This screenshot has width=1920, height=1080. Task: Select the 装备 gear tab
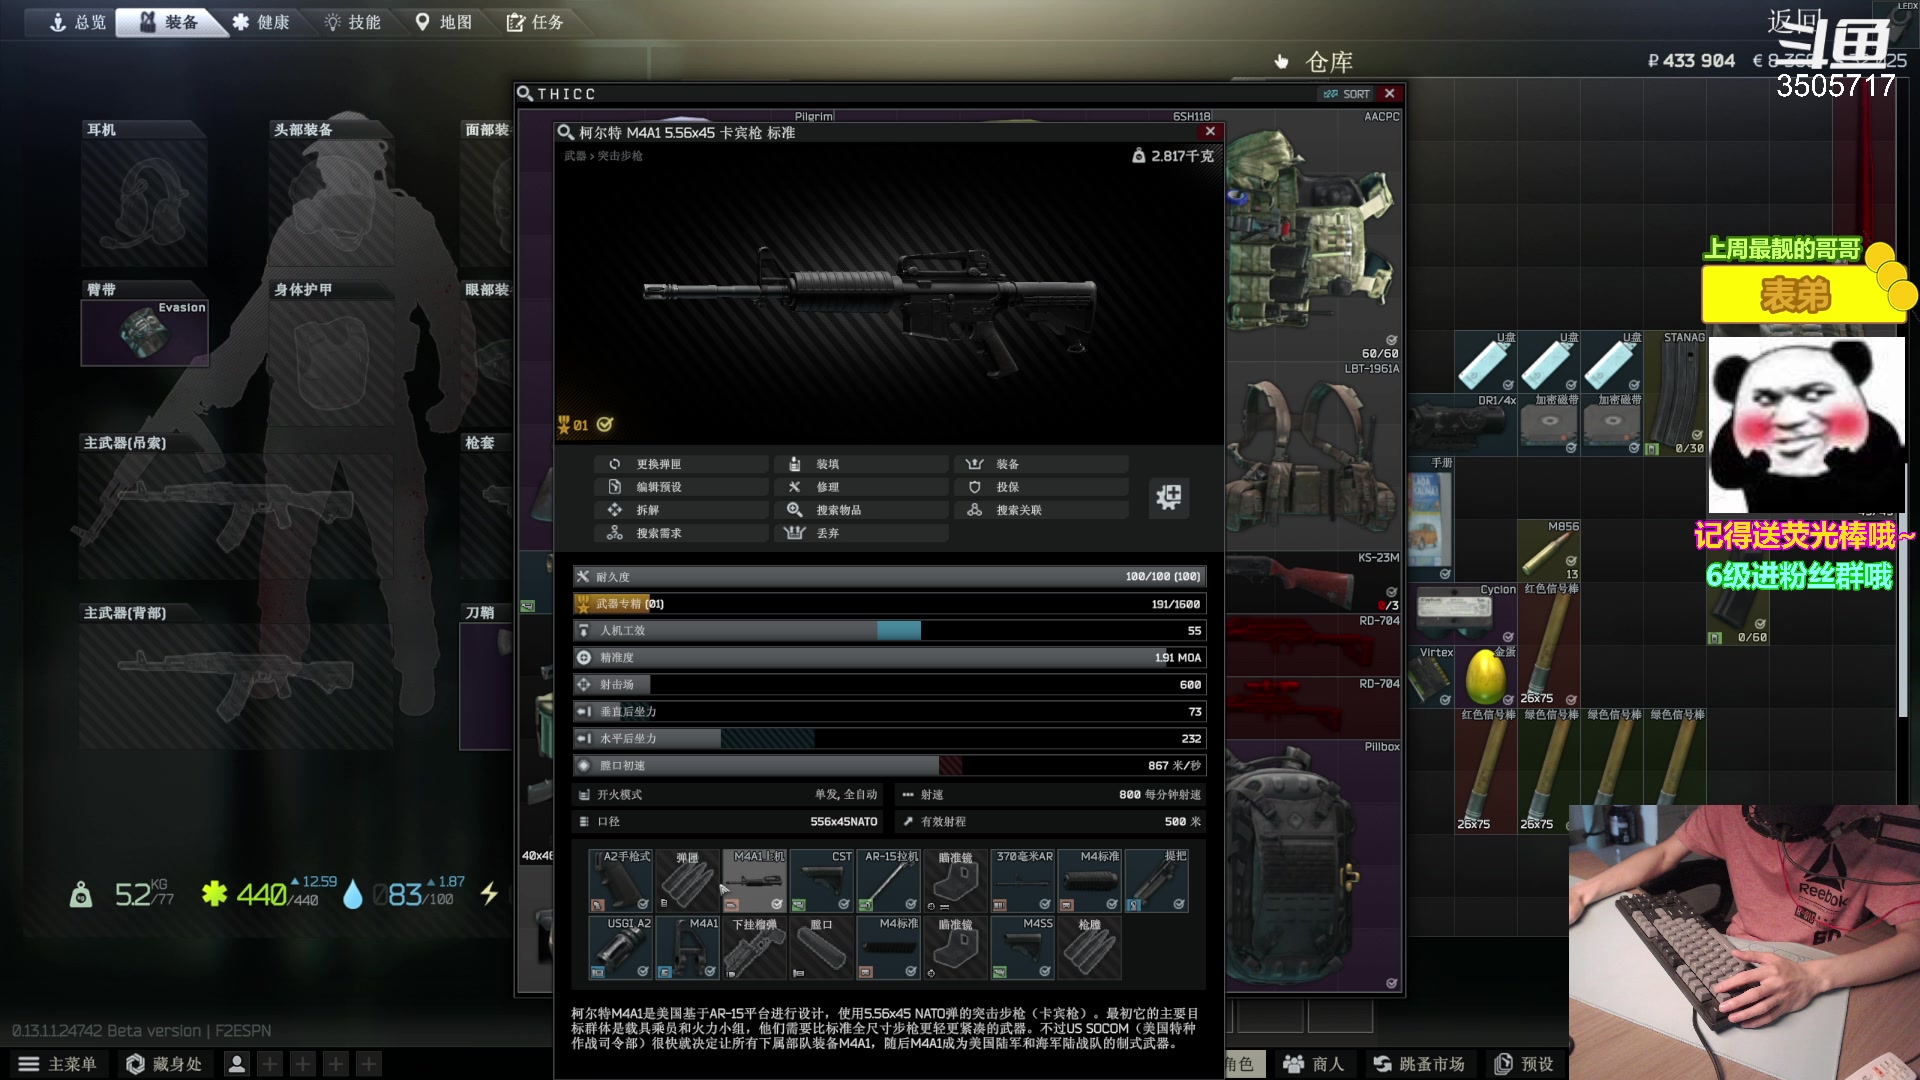170,22
